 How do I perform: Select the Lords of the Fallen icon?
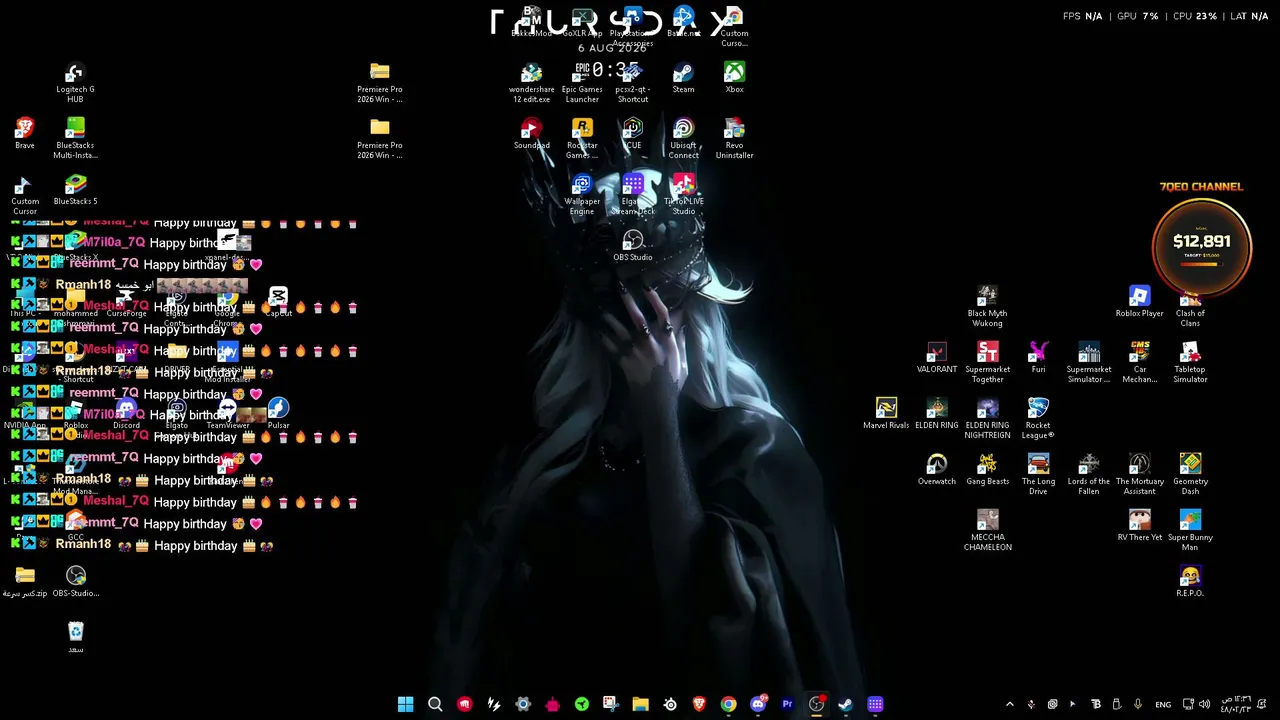pyautogui.click(x=1089, y=475)
